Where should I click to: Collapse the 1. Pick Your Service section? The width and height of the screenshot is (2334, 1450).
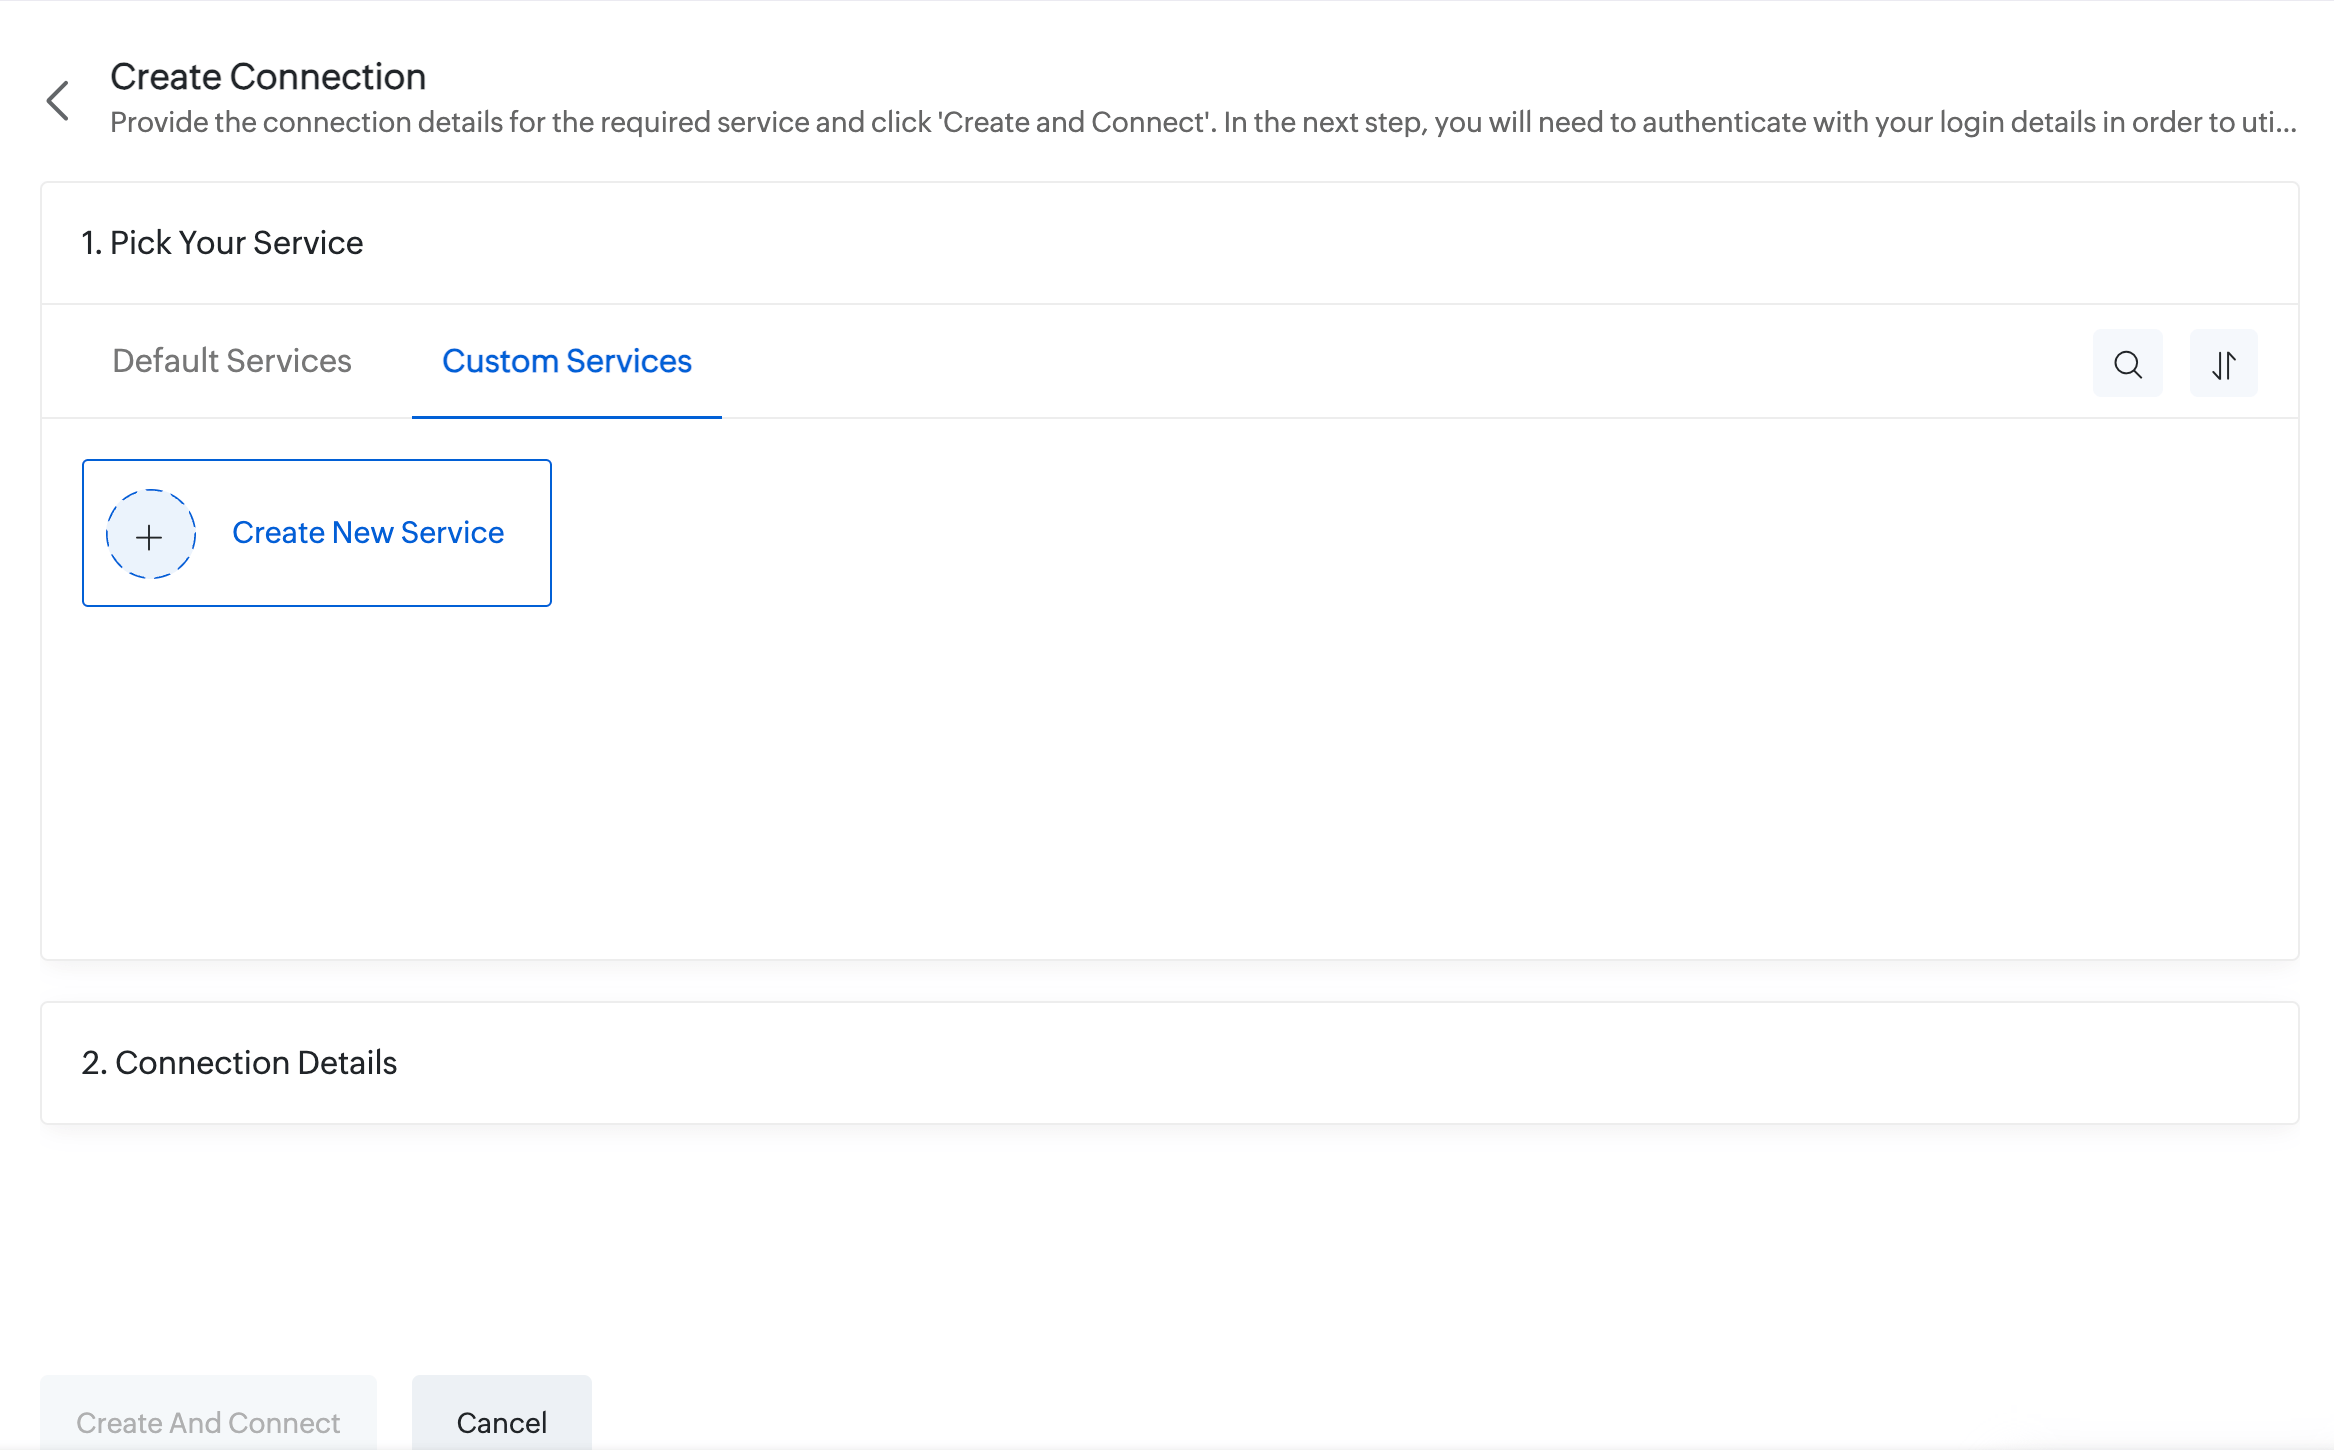point(222,243)
